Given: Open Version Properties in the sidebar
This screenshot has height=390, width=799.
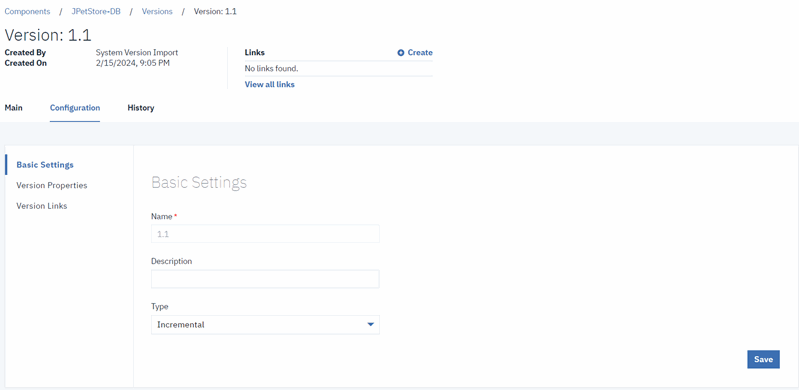Looking at the screenshot, I should coord(52,186).
